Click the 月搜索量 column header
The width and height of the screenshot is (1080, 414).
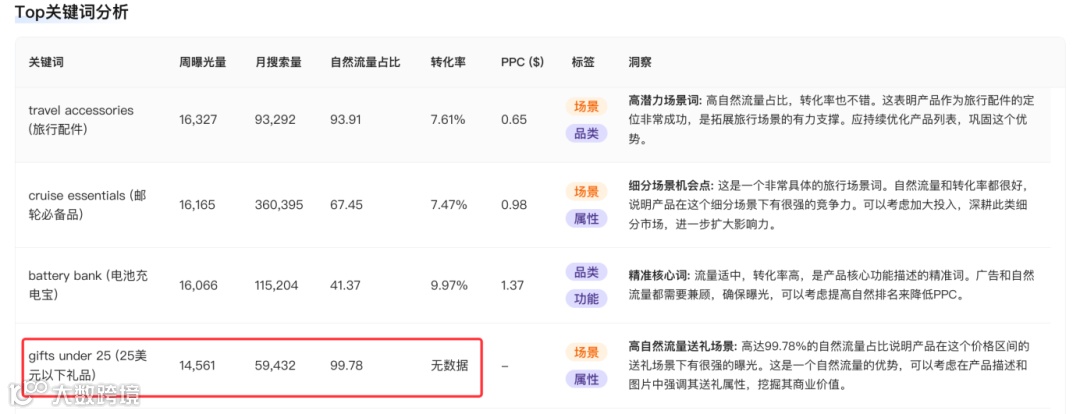tap(278, 62)
